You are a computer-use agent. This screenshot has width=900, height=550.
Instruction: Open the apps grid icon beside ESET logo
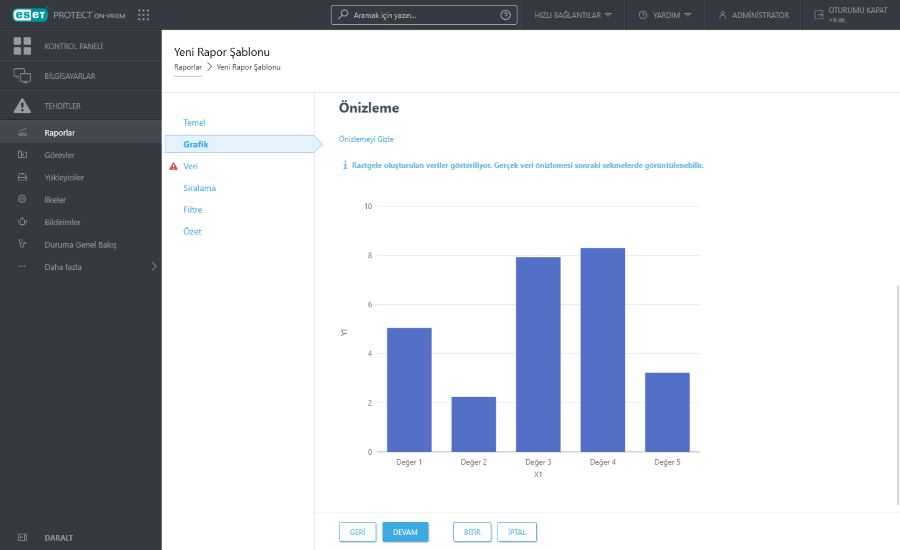[x=144, y=15]
